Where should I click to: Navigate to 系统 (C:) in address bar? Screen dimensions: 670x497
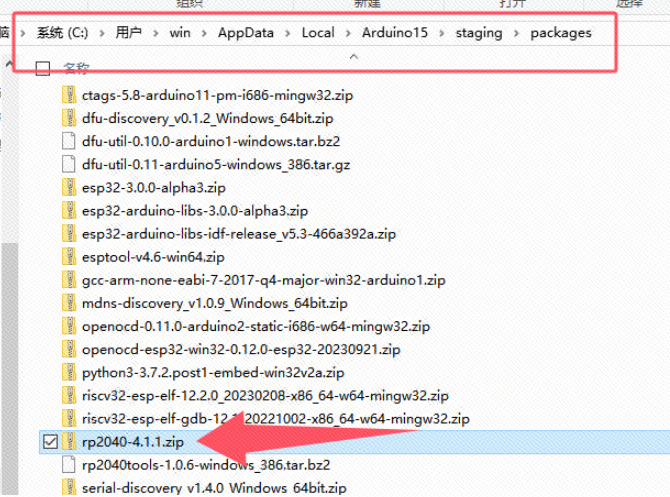point(62,32)
